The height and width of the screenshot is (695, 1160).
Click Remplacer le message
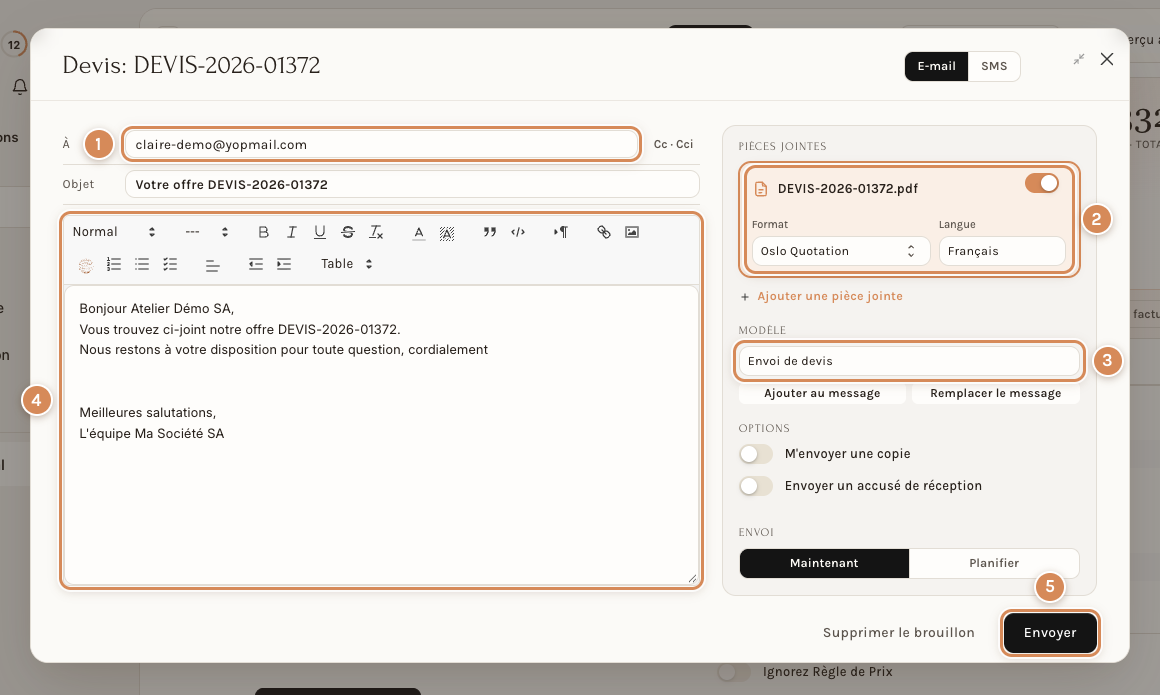tap(995, 394)
